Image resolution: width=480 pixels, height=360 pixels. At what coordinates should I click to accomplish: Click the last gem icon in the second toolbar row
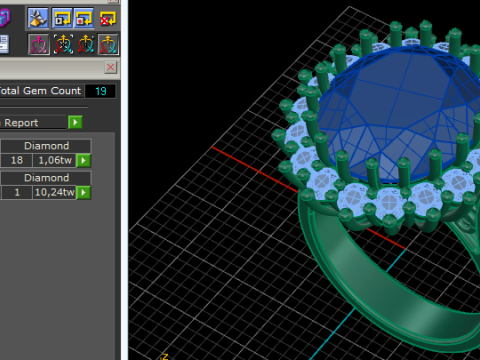point(108,44)
